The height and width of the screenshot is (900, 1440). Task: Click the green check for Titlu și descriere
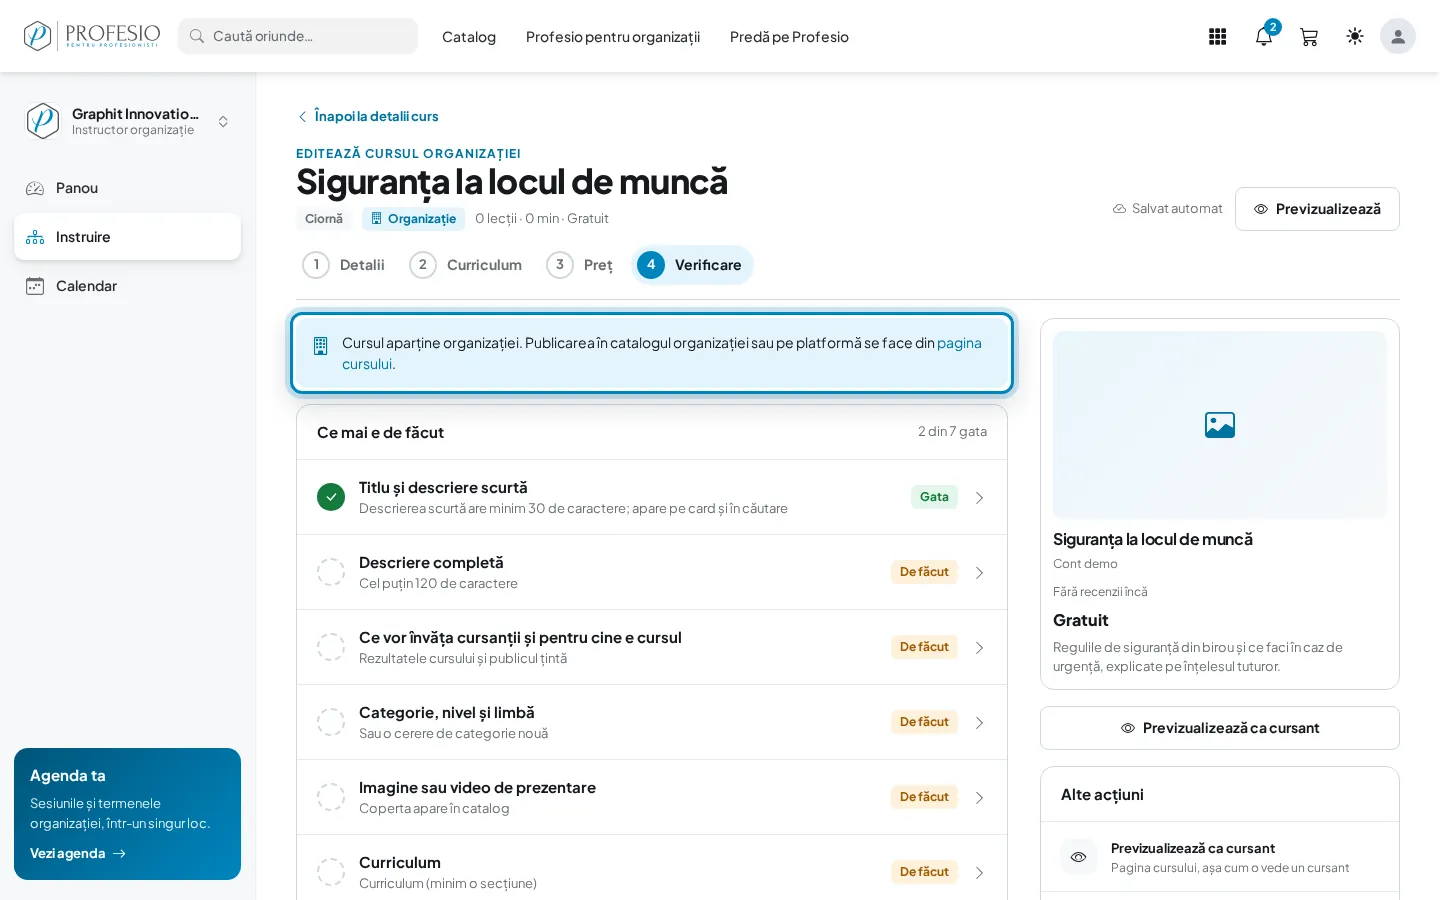pyautogui.click(x=331, y=497)
